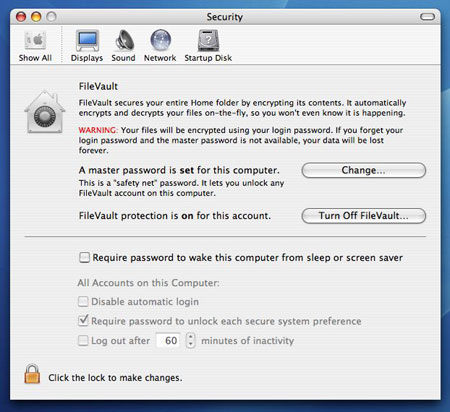Enable require password to wake from sleep
Screen dimensions: 450x412
[x=84, y=257]
